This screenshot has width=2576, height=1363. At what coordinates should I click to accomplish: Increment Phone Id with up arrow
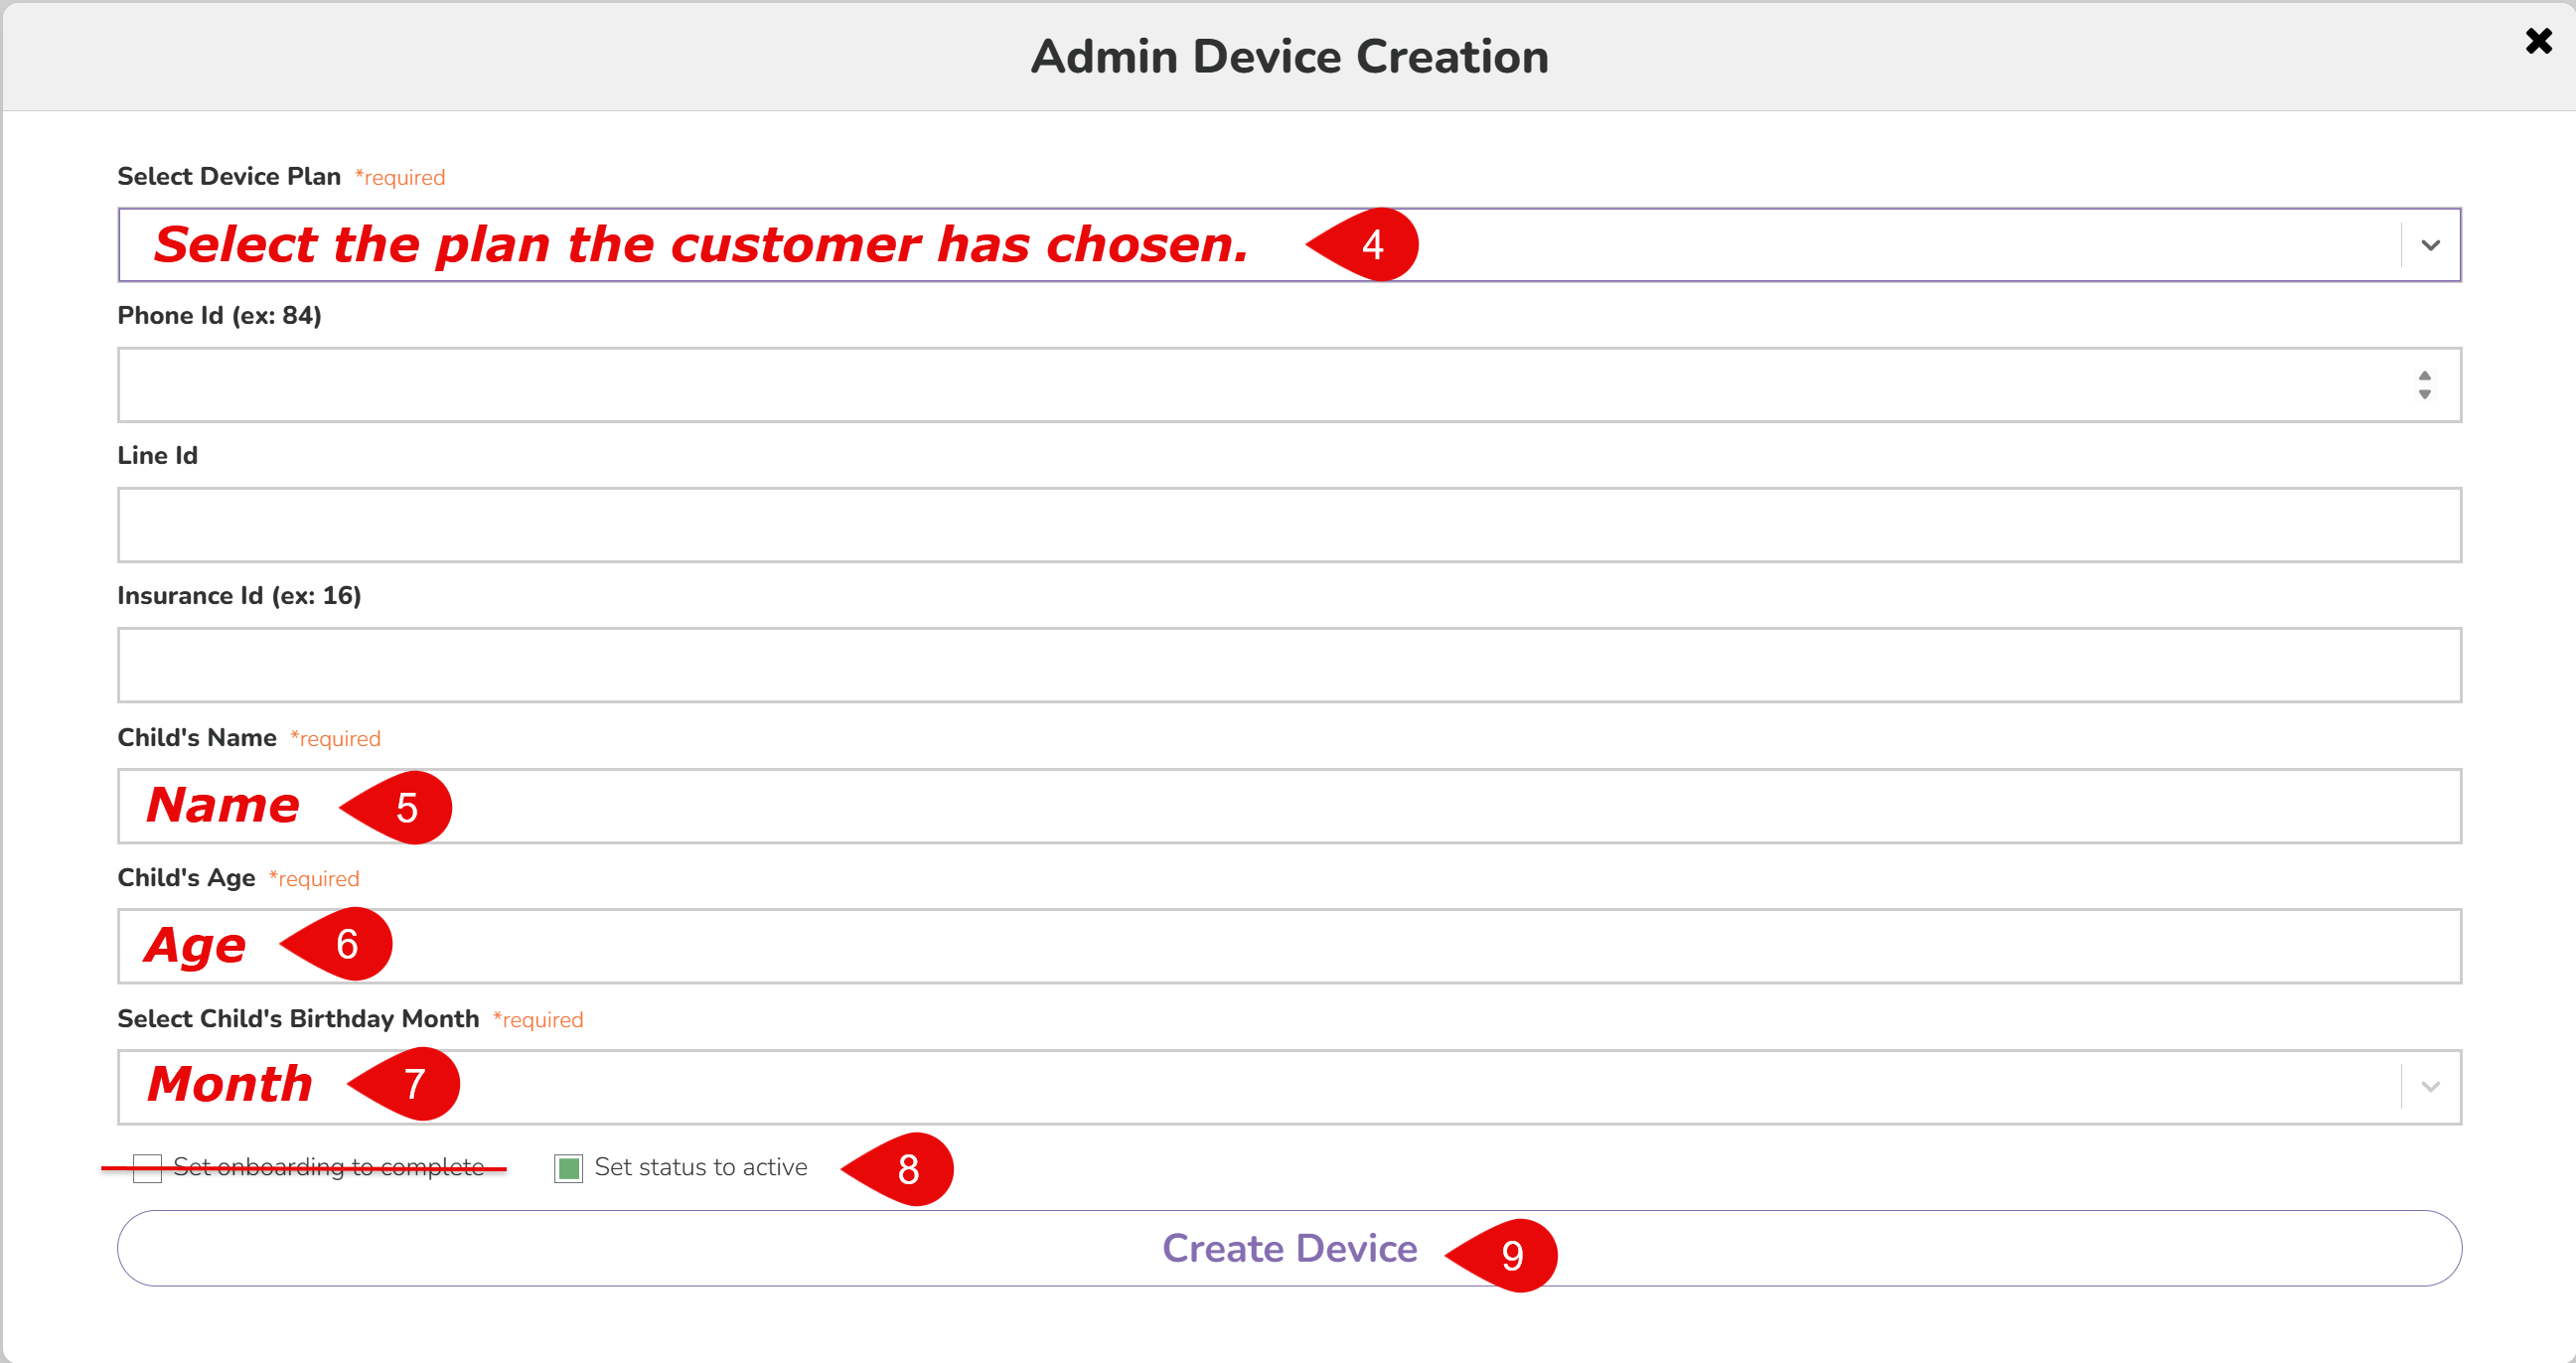2424,376
